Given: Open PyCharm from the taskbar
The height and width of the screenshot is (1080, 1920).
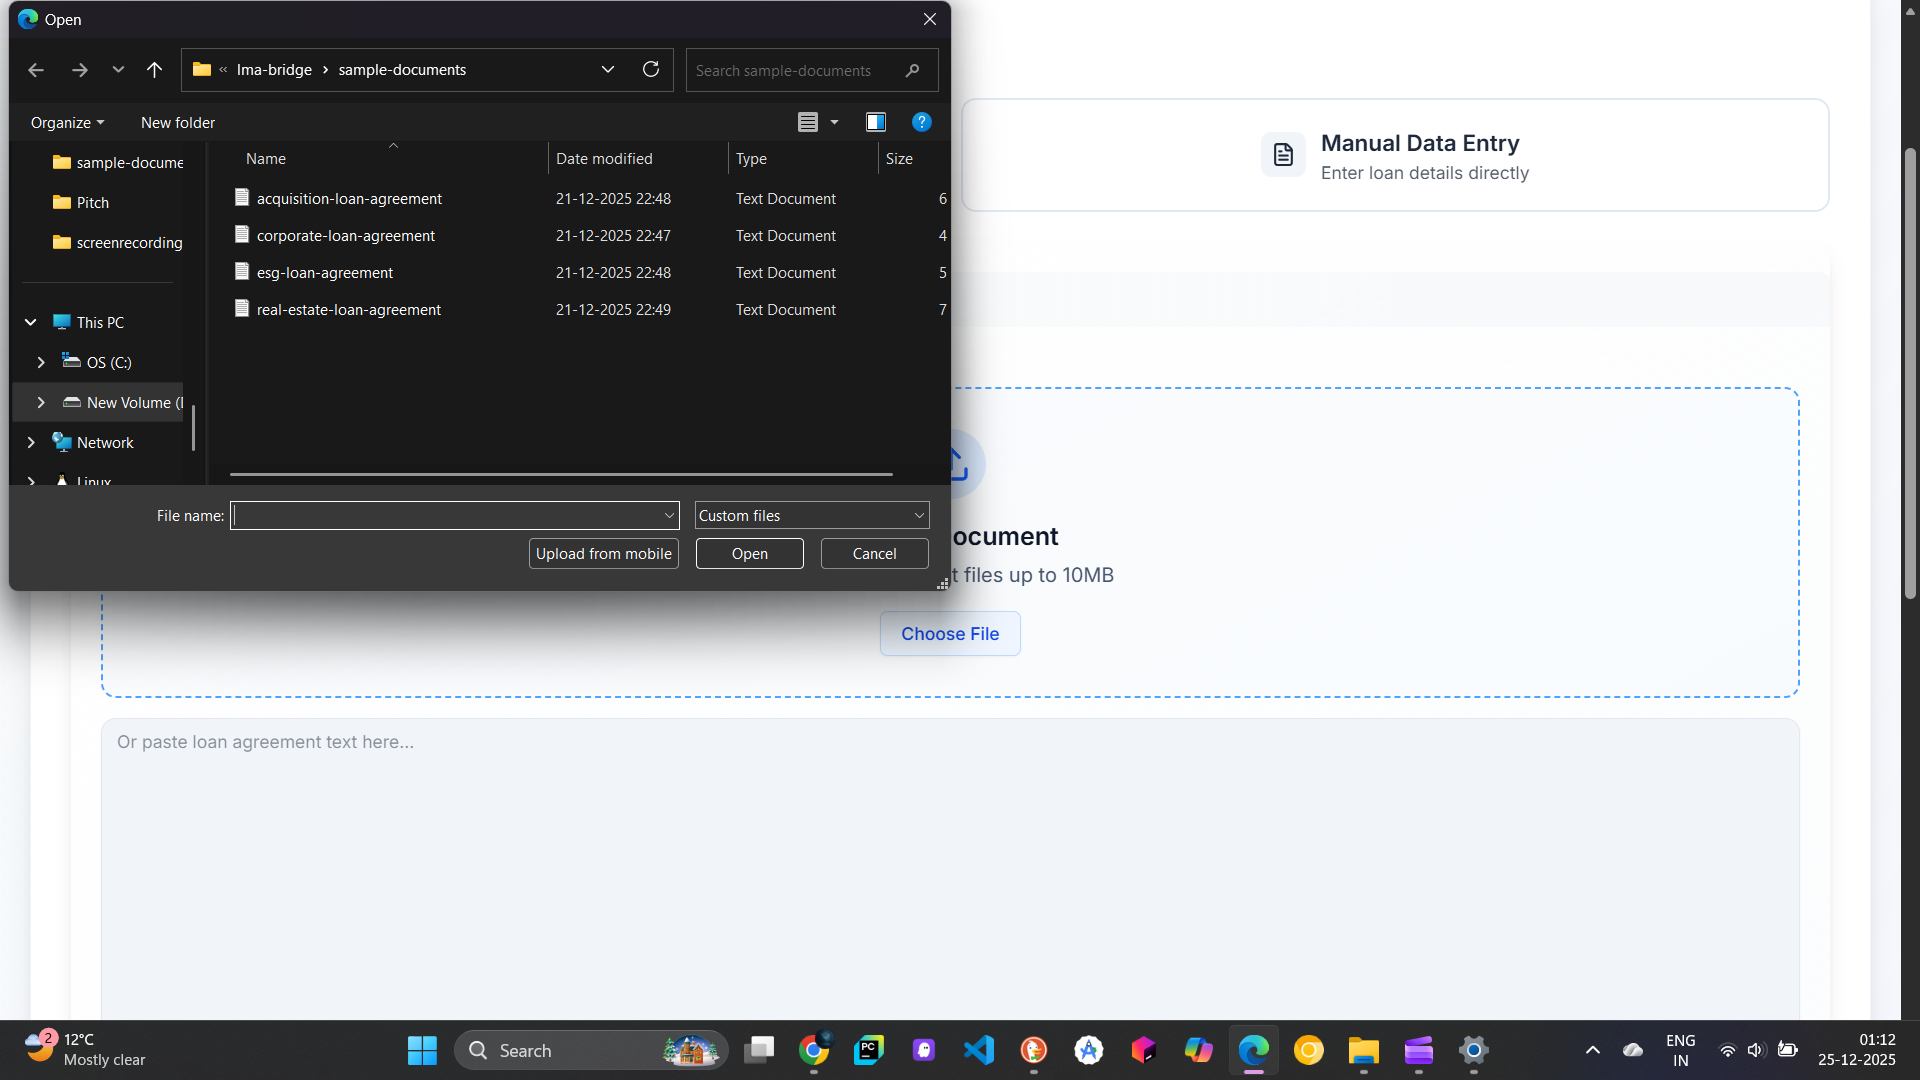Looking at the screenshot, I should tap(868, 1050).
